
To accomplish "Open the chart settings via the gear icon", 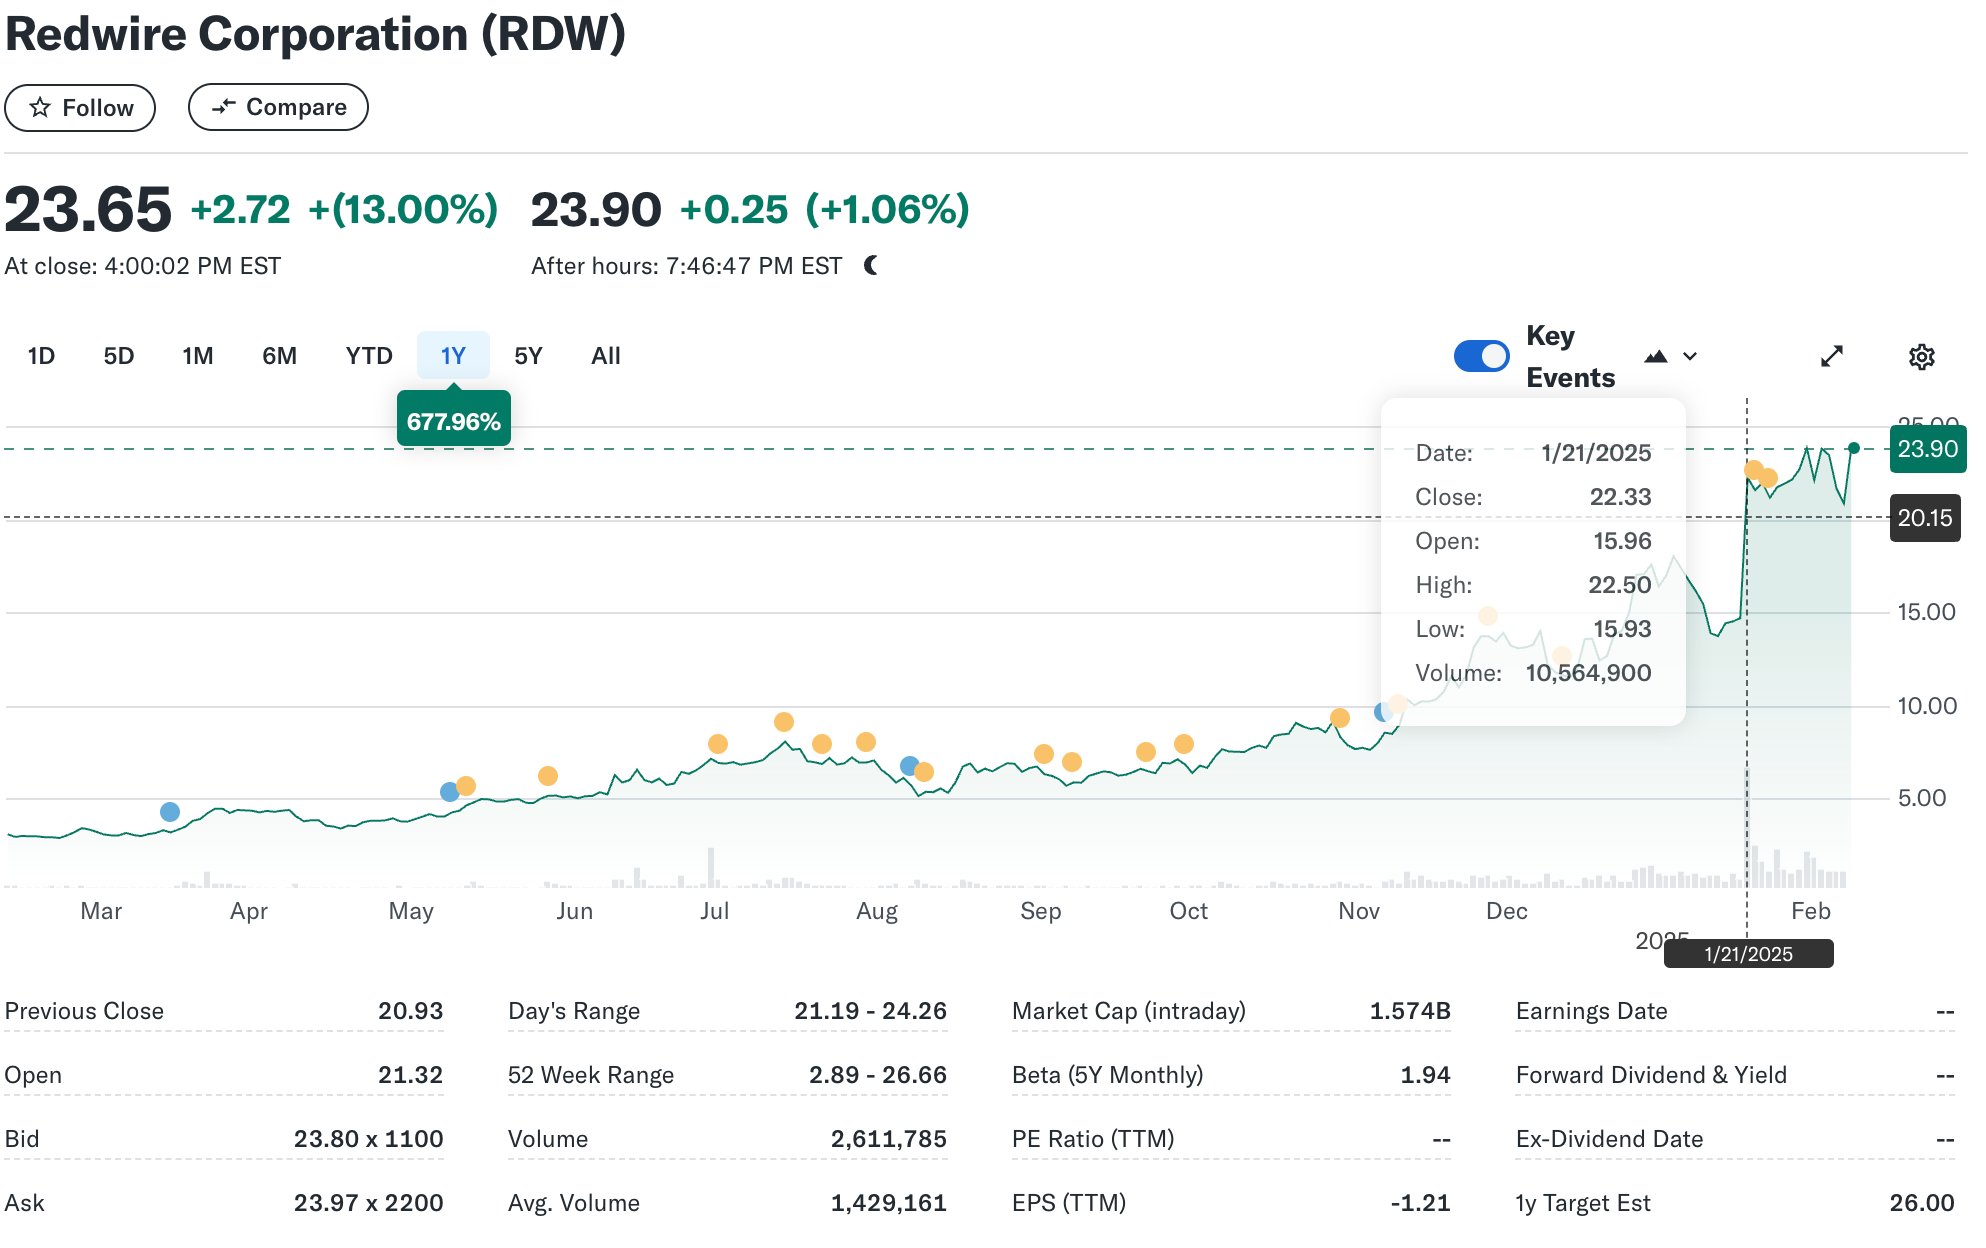I will tap(1921, 357).
